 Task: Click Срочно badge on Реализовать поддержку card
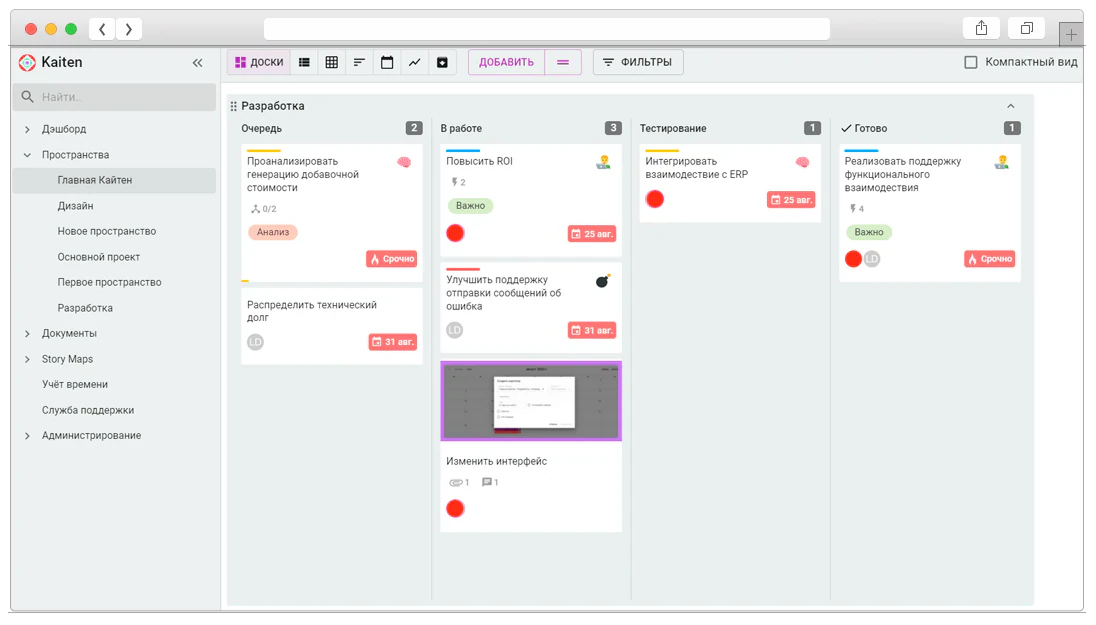[990, 259]
